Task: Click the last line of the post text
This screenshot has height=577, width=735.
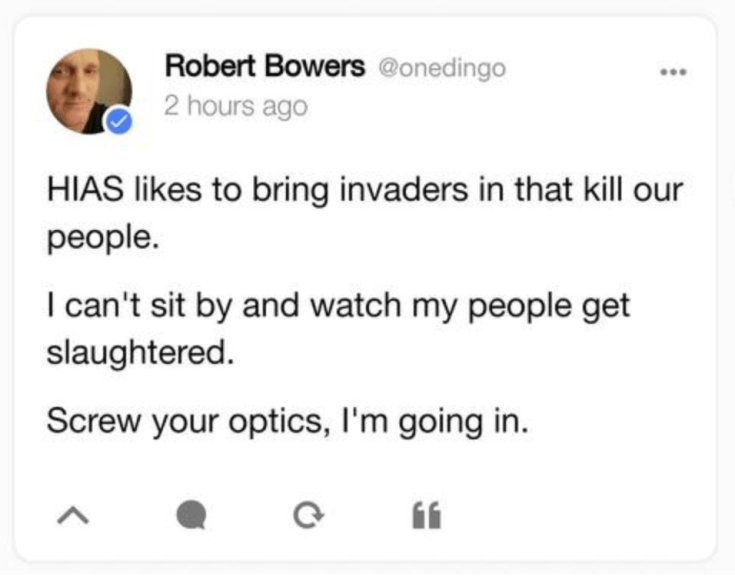Action: tap(286, 420)
